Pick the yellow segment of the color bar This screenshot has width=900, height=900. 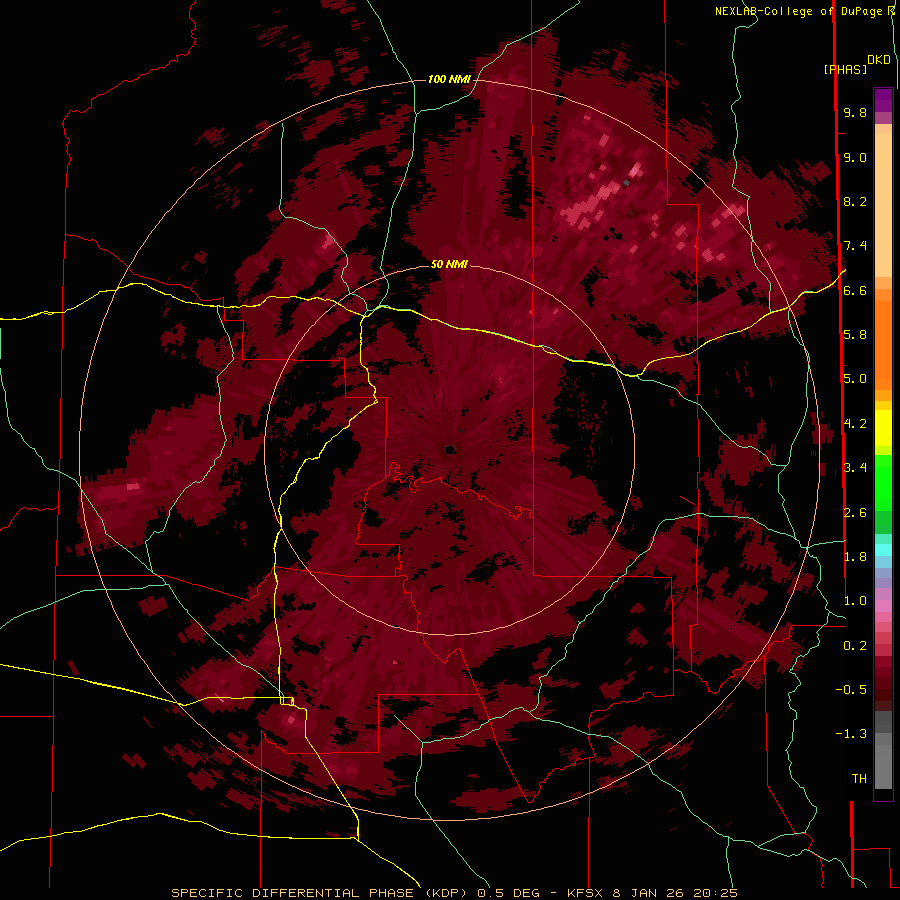(x=883, y=428)
